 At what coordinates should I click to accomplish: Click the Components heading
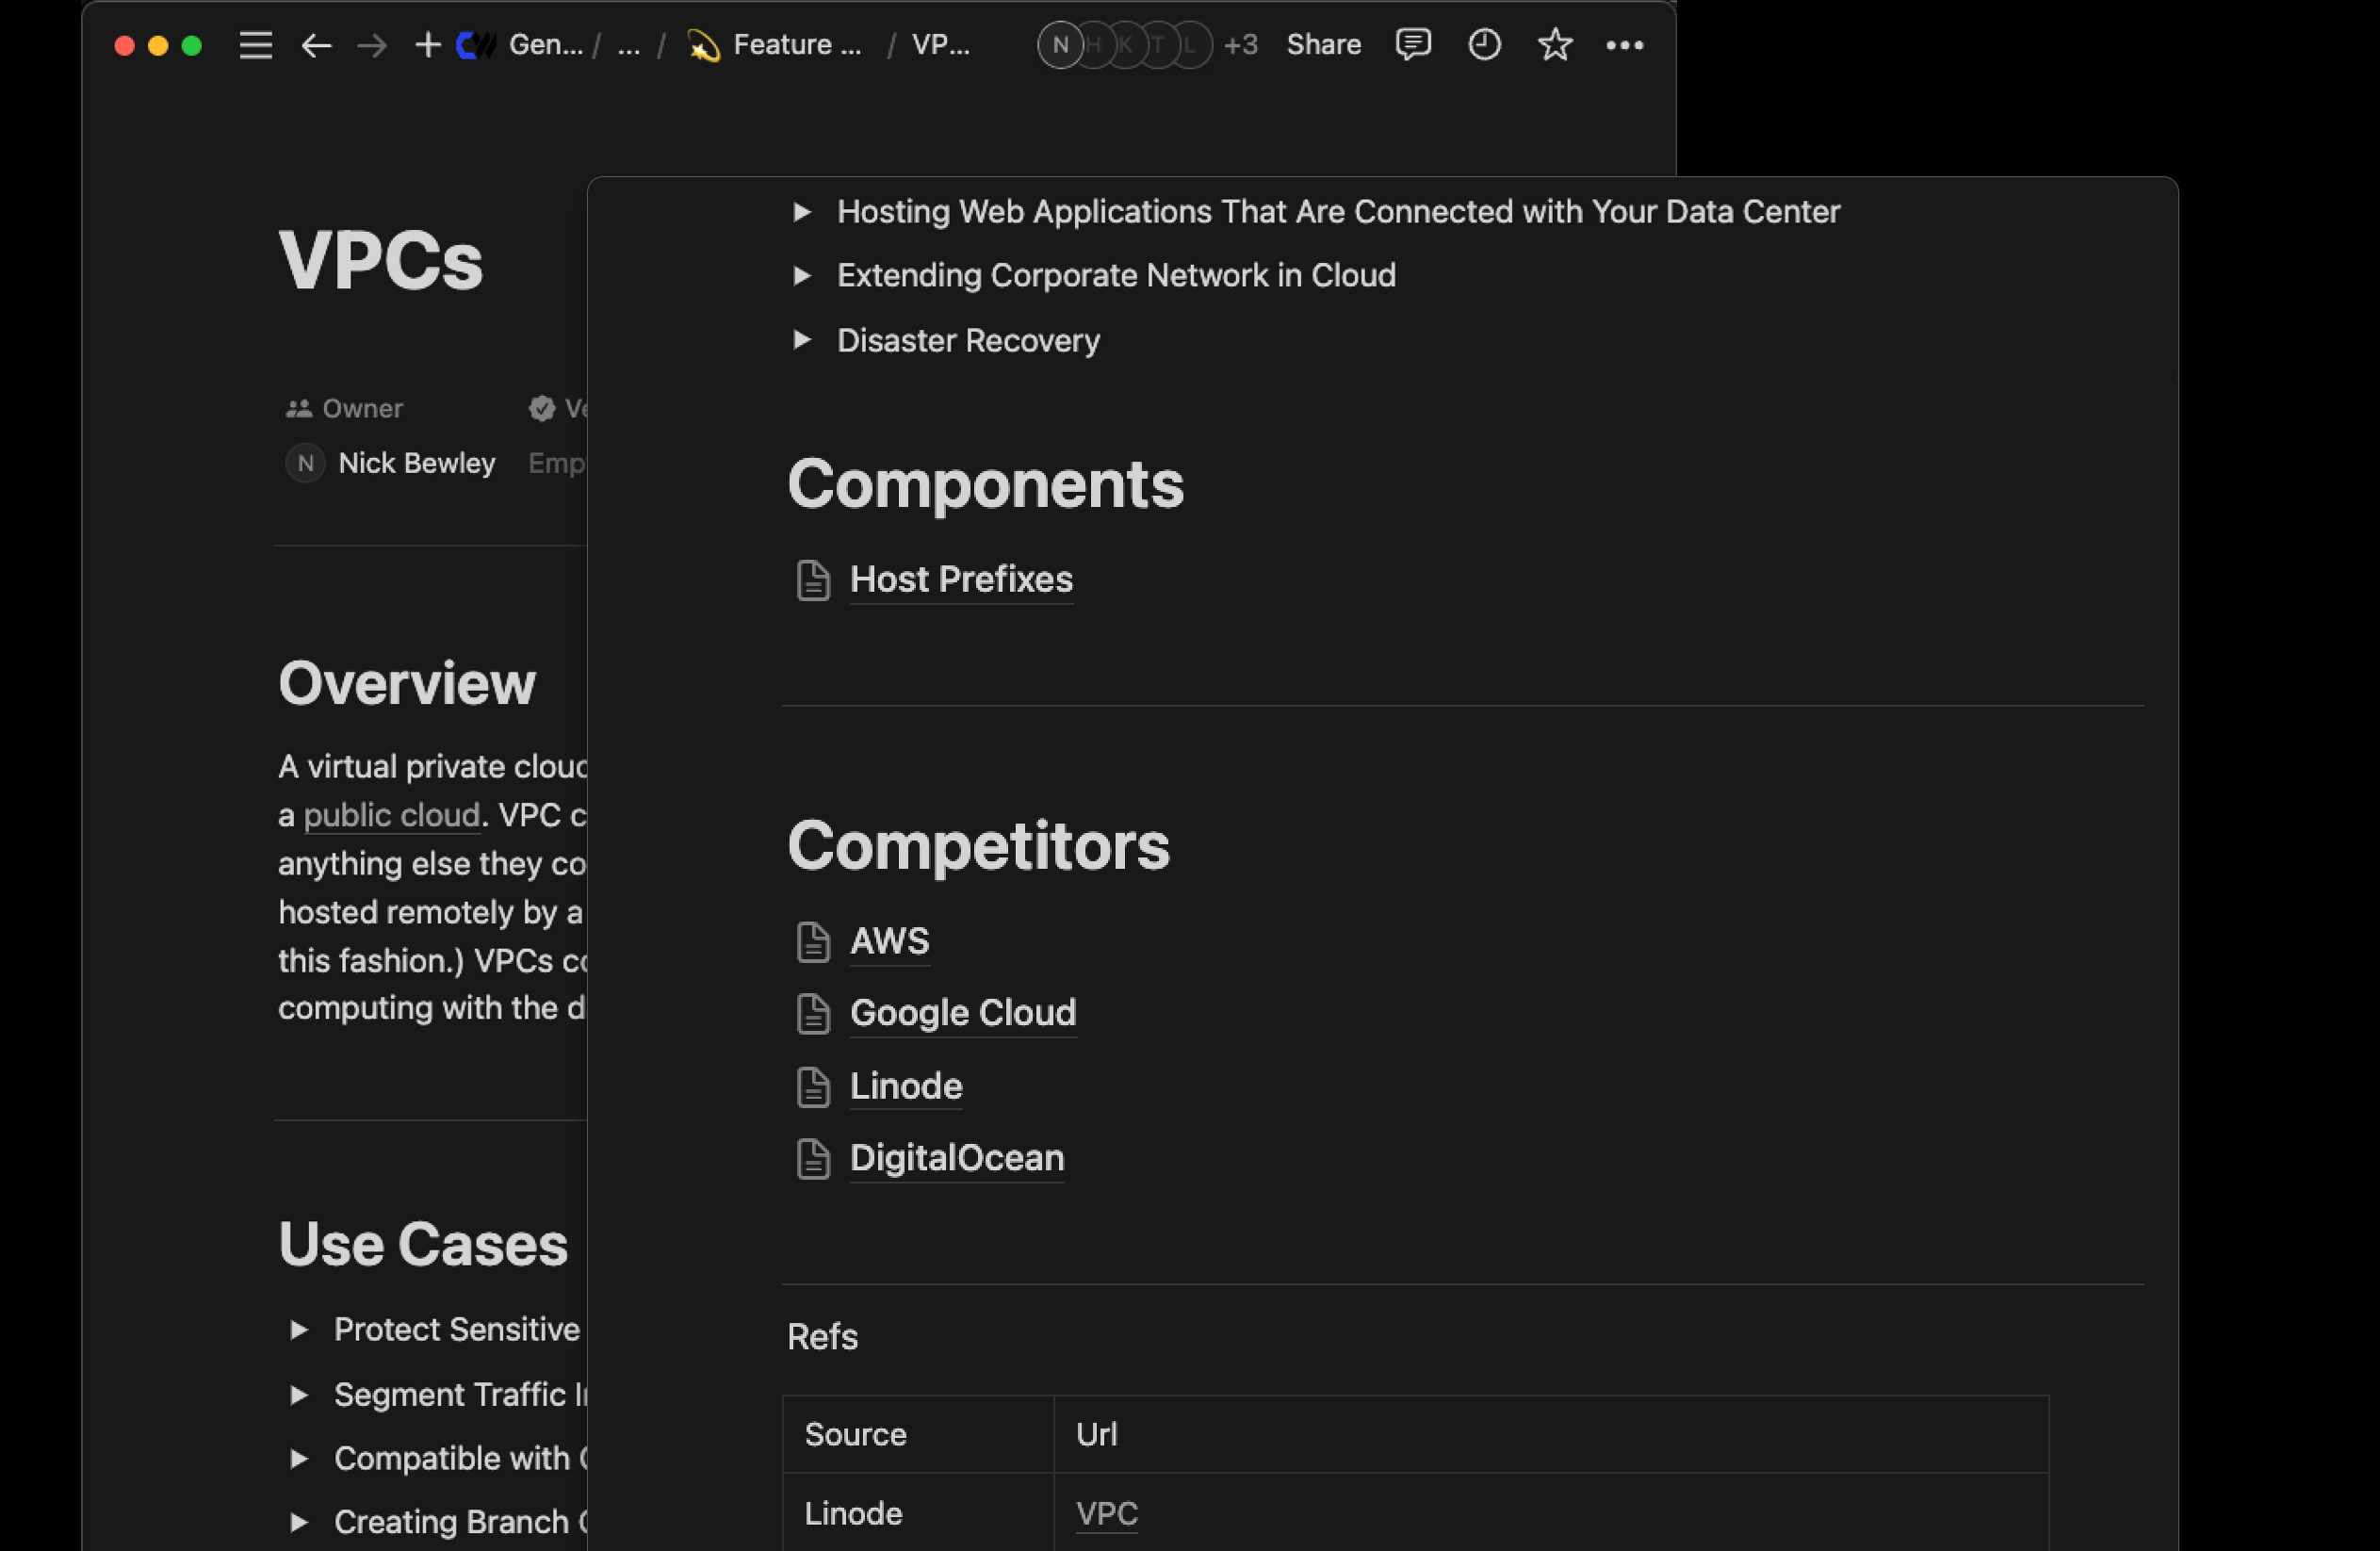click(985, 485)
